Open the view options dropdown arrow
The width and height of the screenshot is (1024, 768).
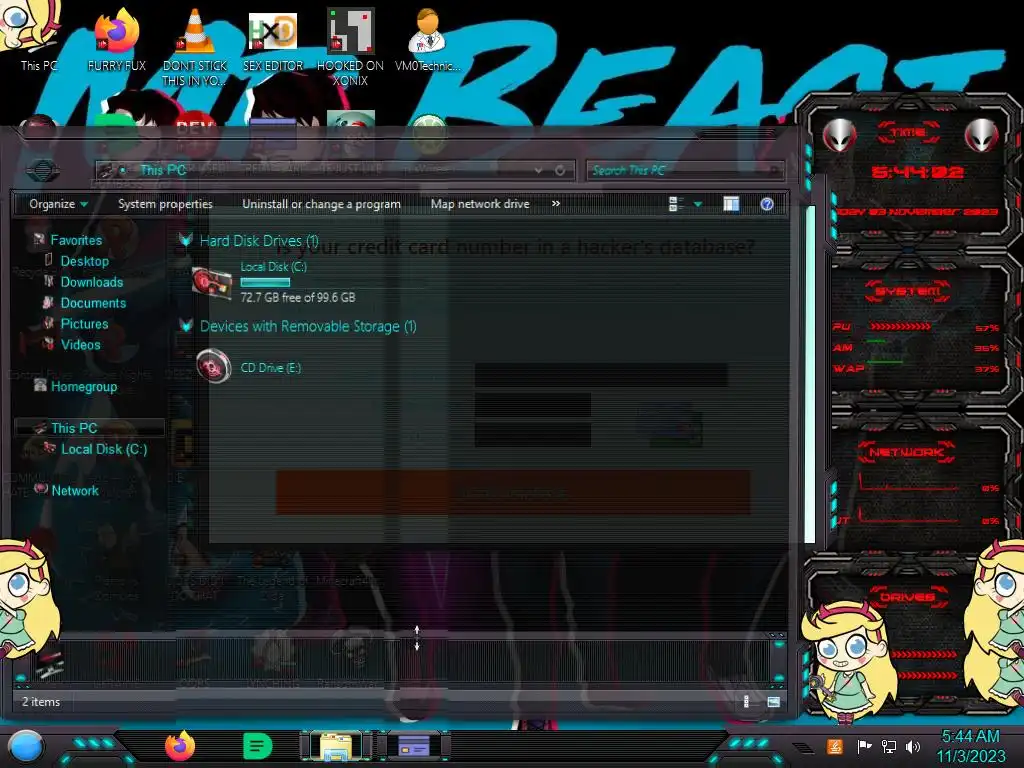697,204
